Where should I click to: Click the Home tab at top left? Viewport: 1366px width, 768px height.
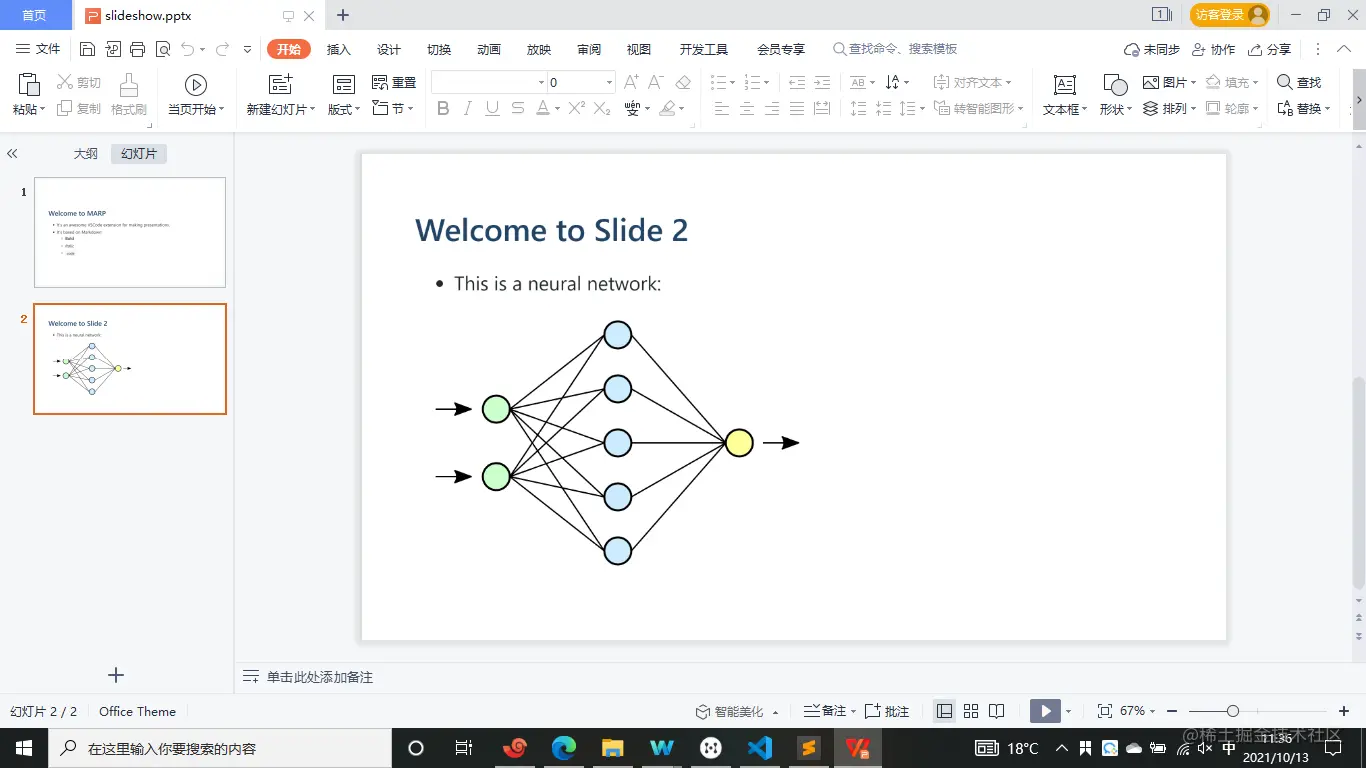point(35,15)
